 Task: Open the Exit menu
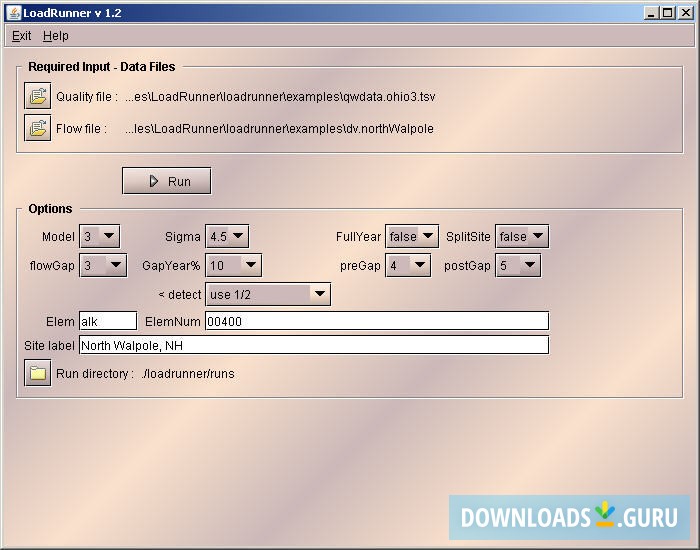click(x=21, y=36)
